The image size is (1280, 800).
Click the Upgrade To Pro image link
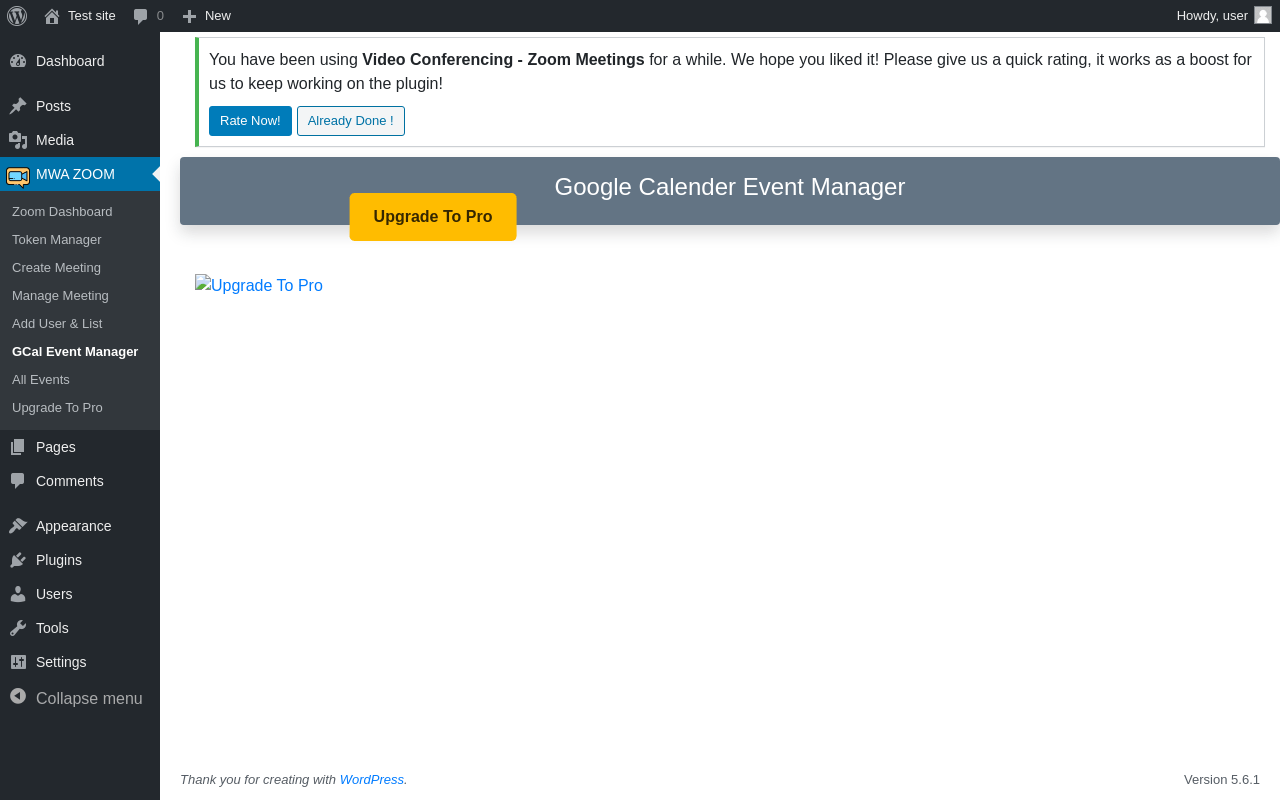pos(259,285)
